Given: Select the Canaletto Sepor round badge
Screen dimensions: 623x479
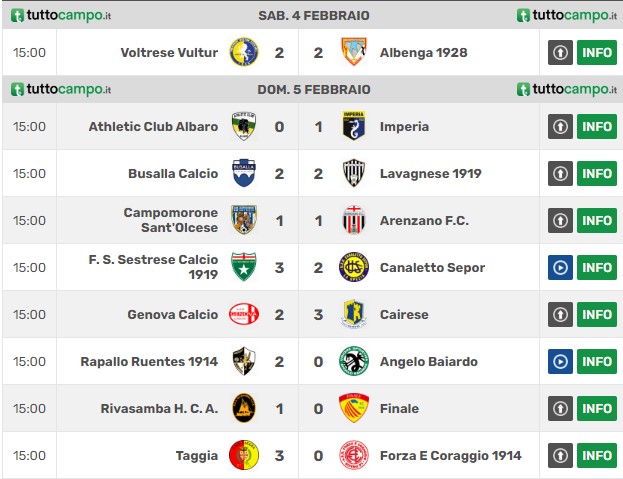Looking at the screenshot, I should (354, 267).
